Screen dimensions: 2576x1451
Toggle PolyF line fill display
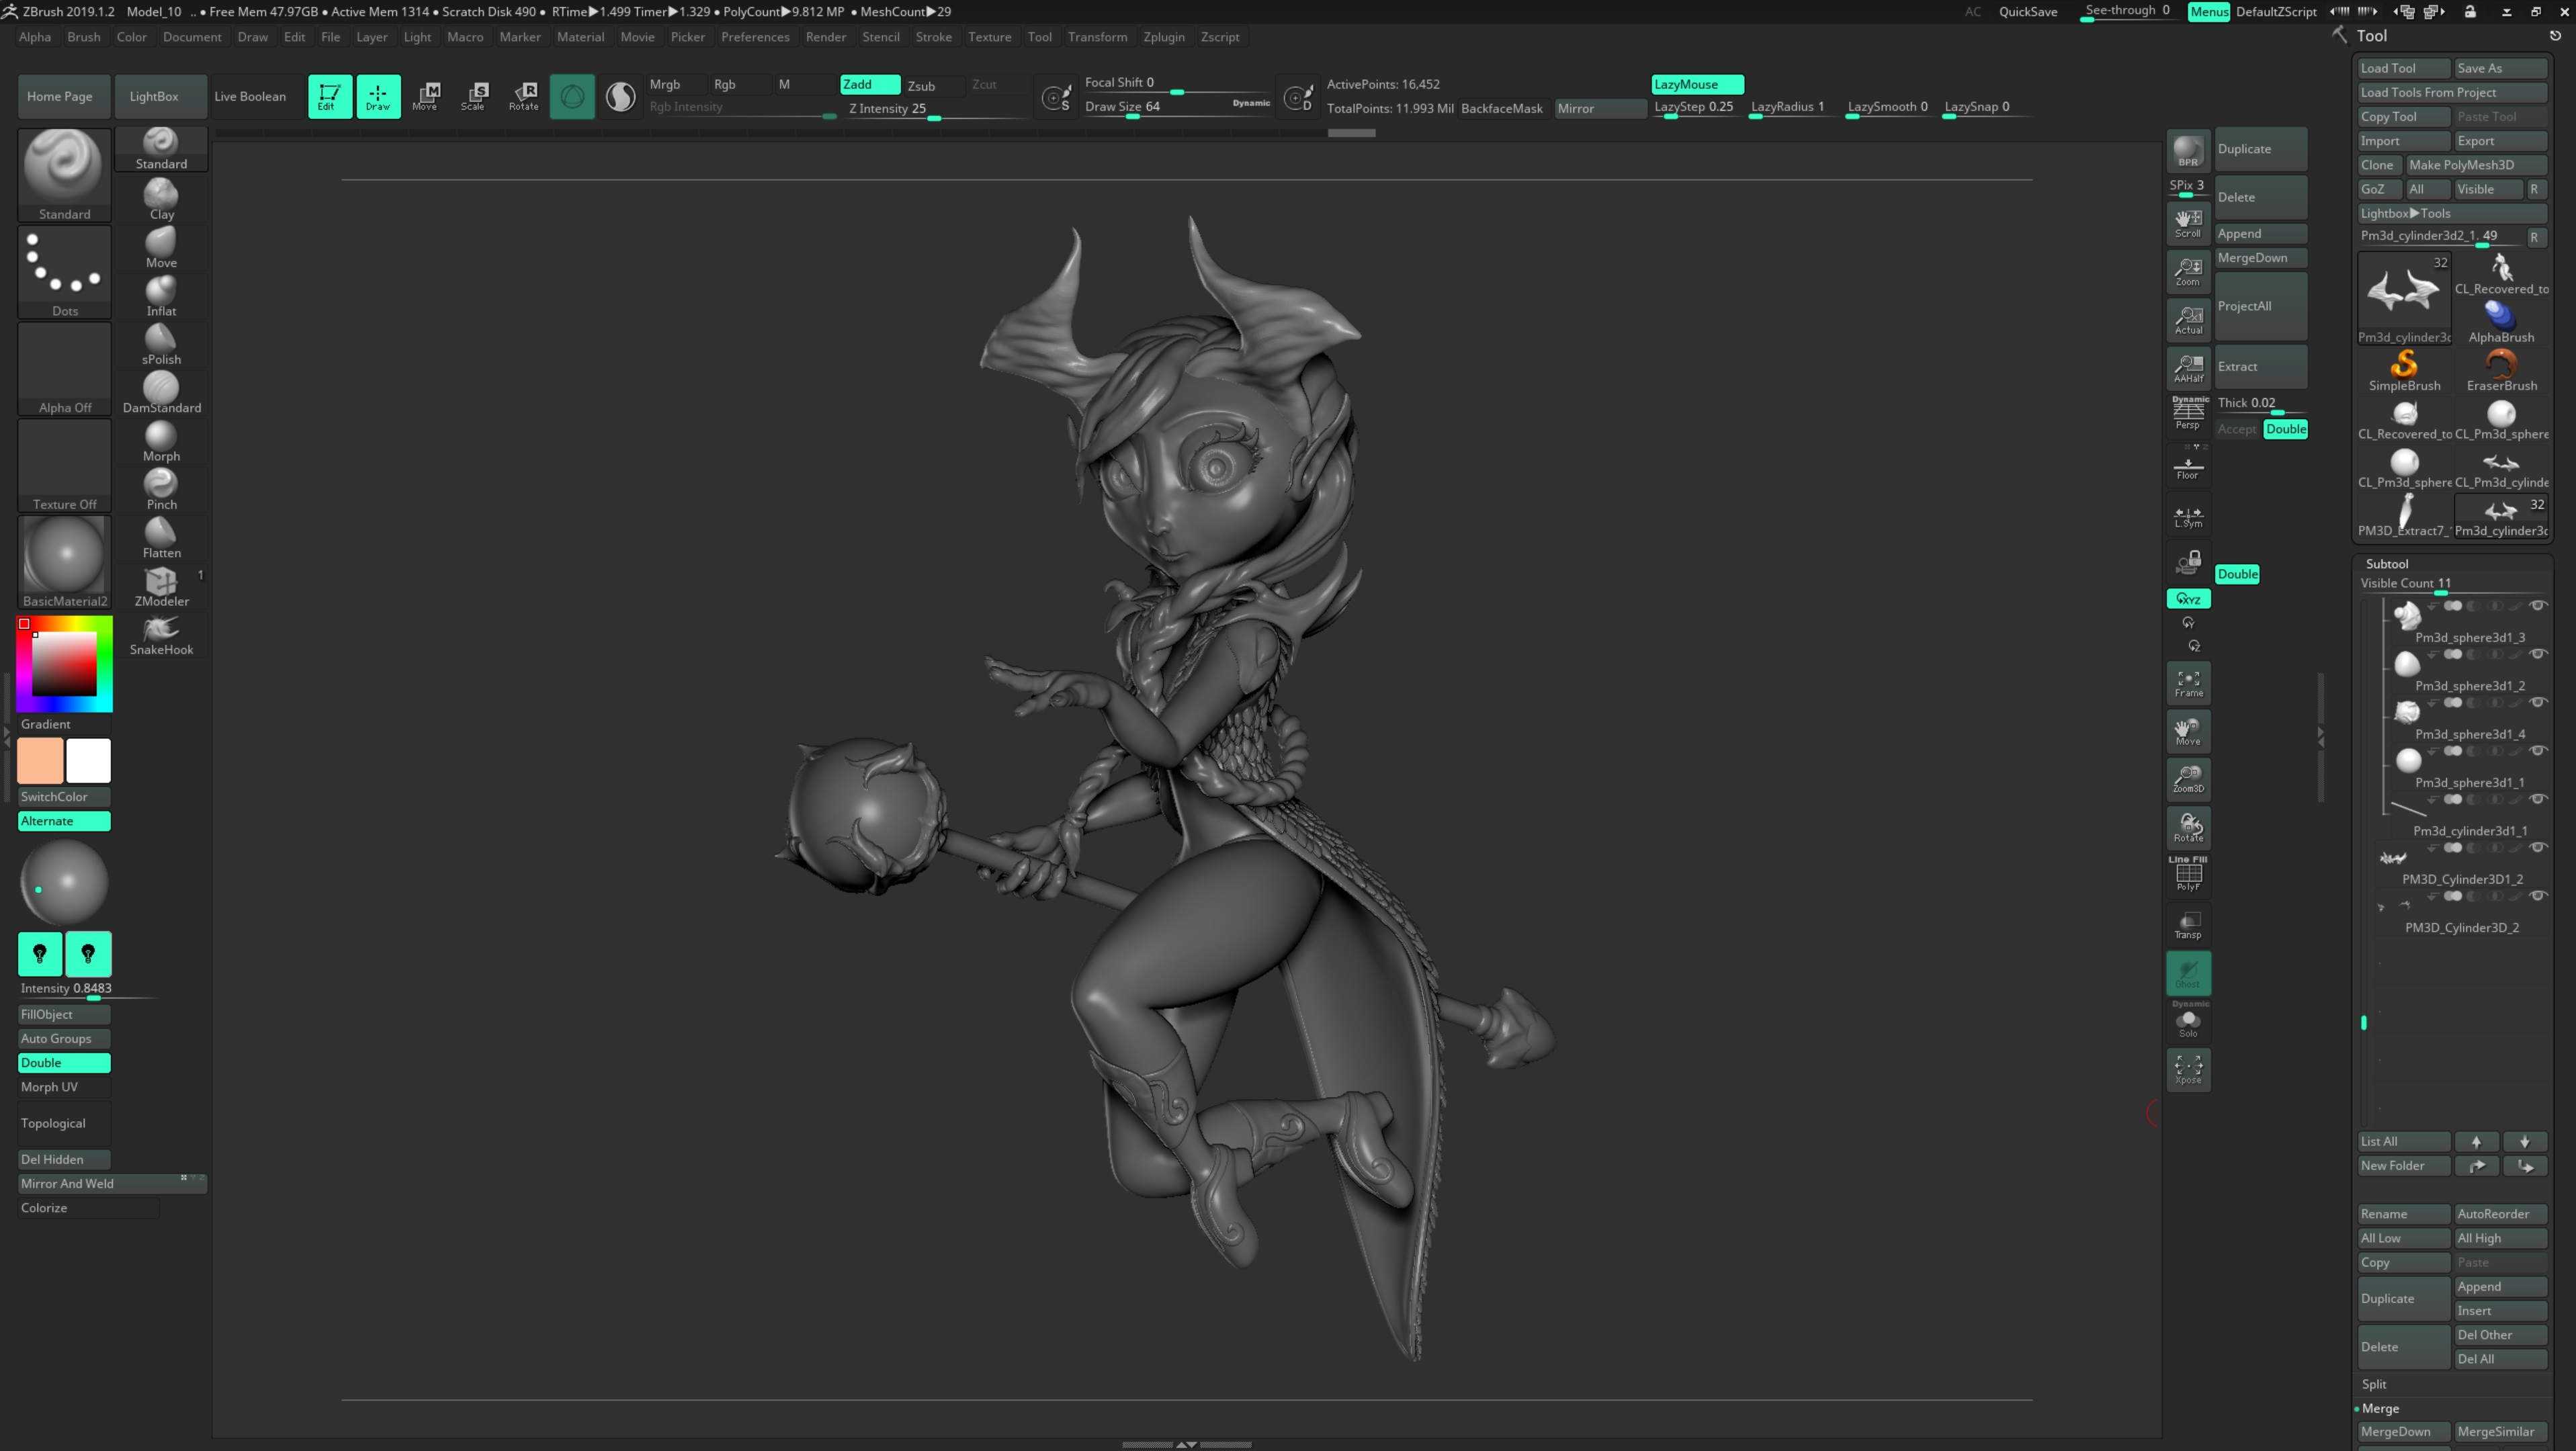tap(2188, 874)
